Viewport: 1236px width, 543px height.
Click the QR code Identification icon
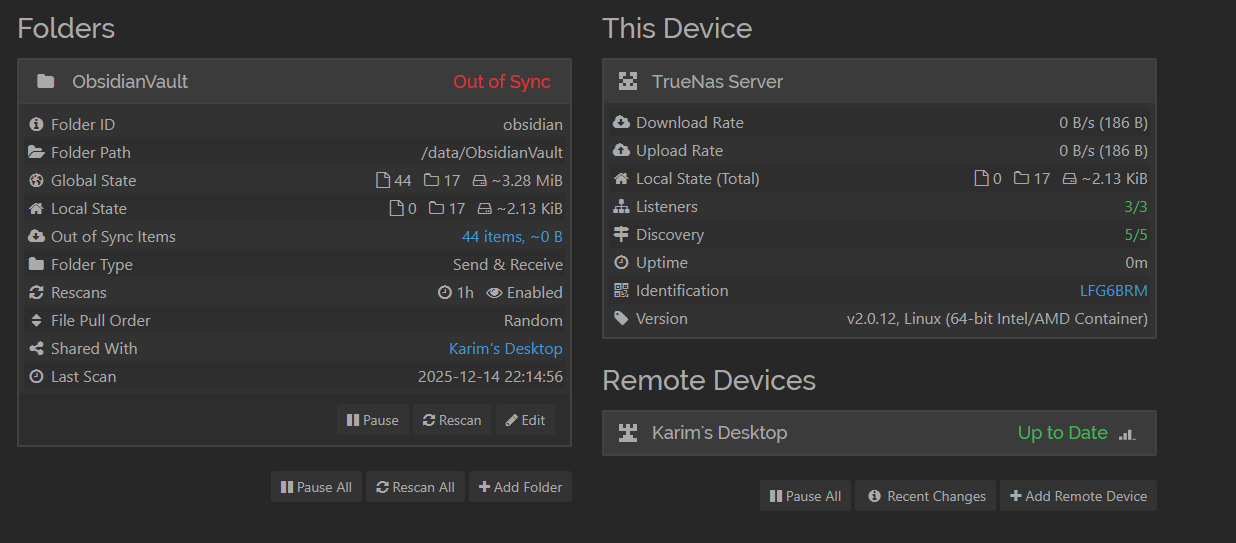click(621, 291)
